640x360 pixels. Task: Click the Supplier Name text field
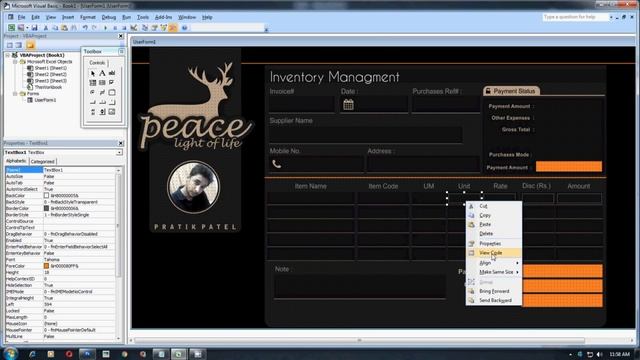(366, 135)
